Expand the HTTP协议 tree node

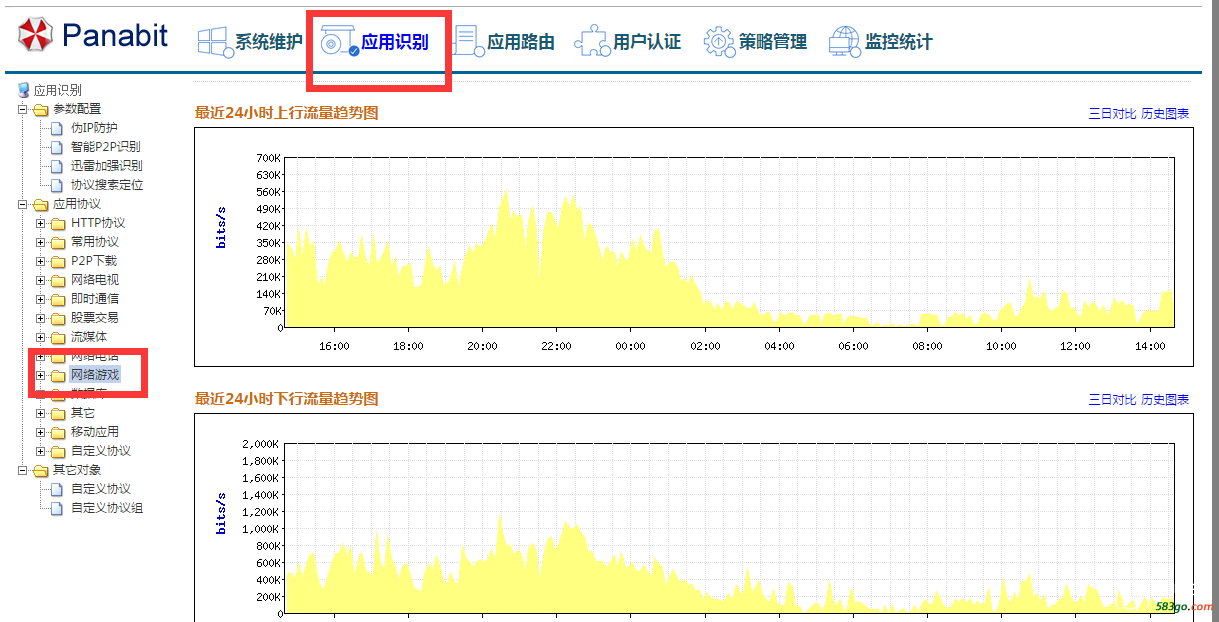tap(41, 223)
